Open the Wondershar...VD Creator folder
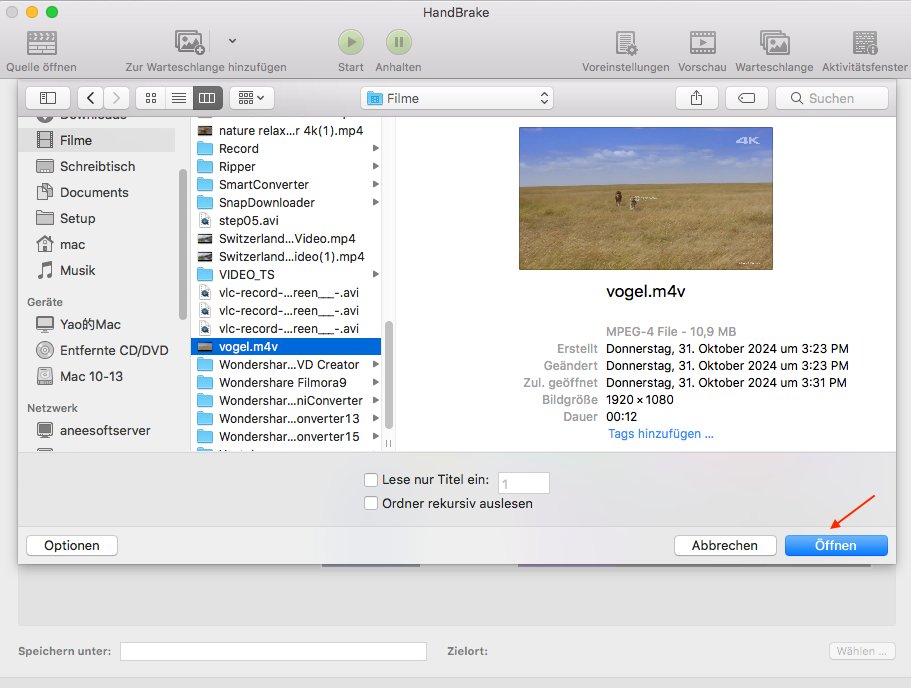 [286, 365]
